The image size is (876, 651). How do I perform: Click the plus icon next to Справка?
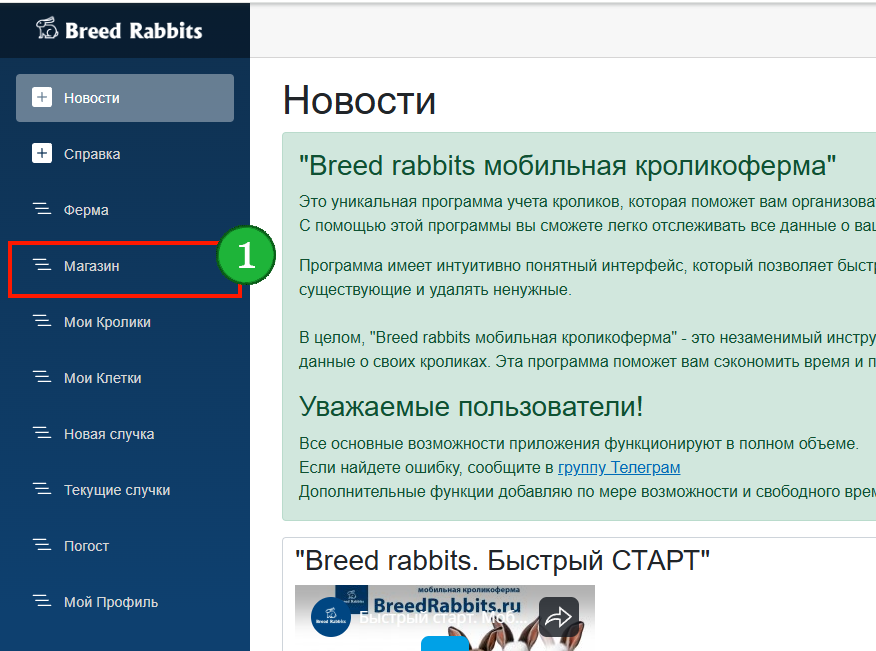pos(42,154)
